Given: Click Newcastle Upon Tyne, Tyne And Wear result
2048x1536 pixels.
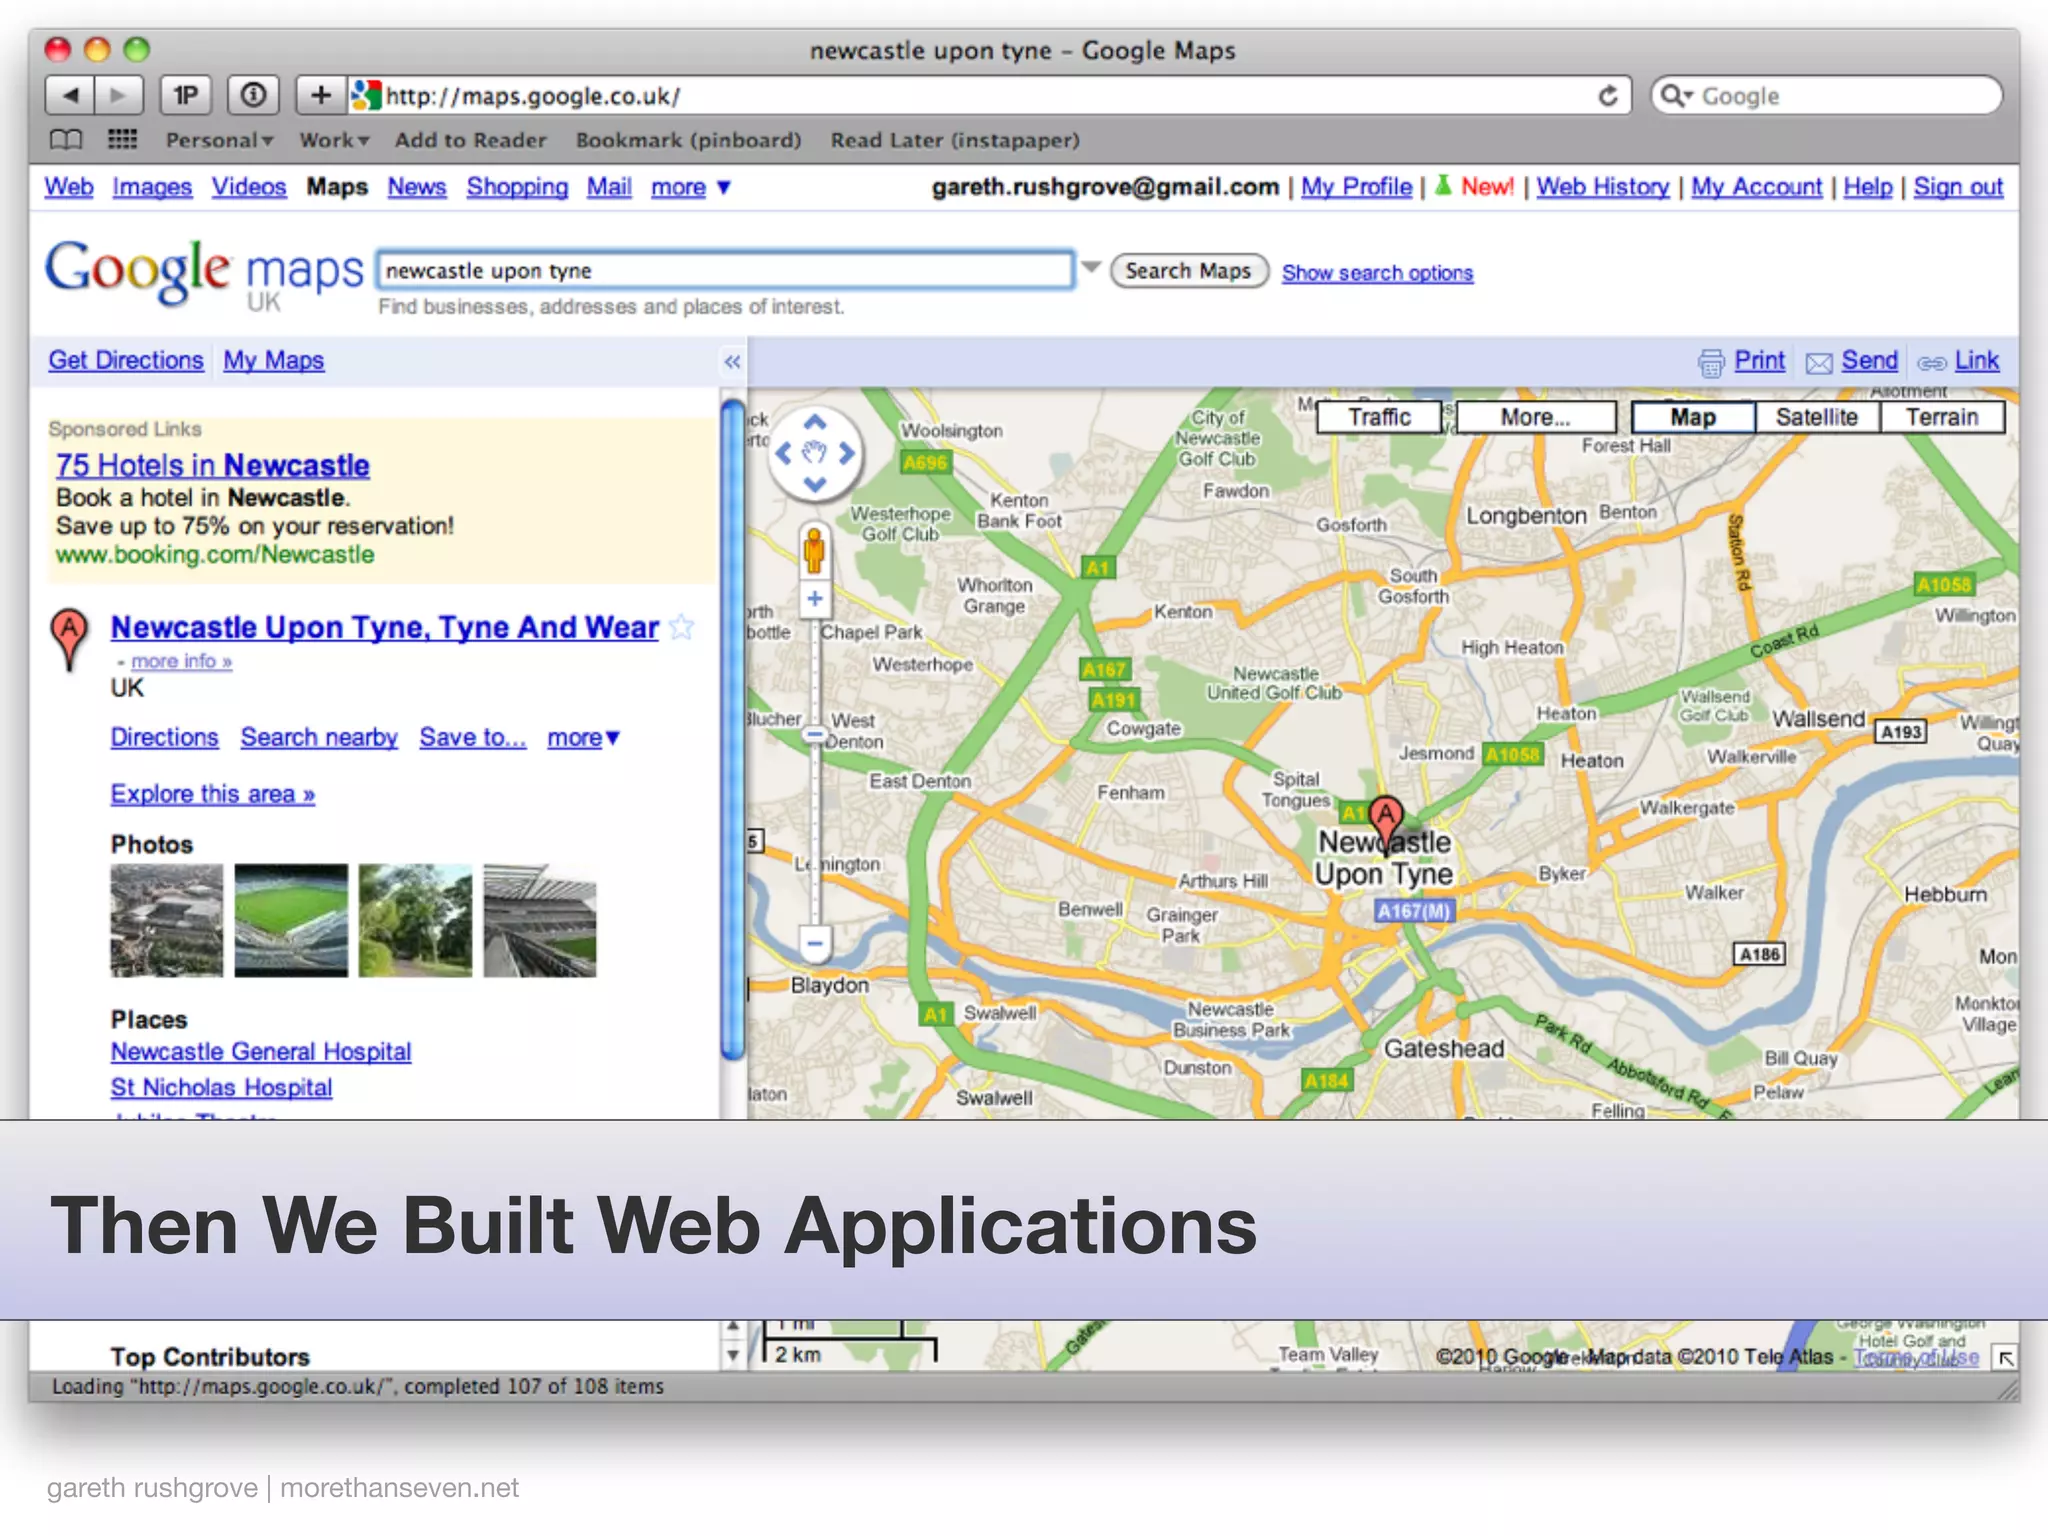Looking at the screenshot, I should click(x=384, y=627).
